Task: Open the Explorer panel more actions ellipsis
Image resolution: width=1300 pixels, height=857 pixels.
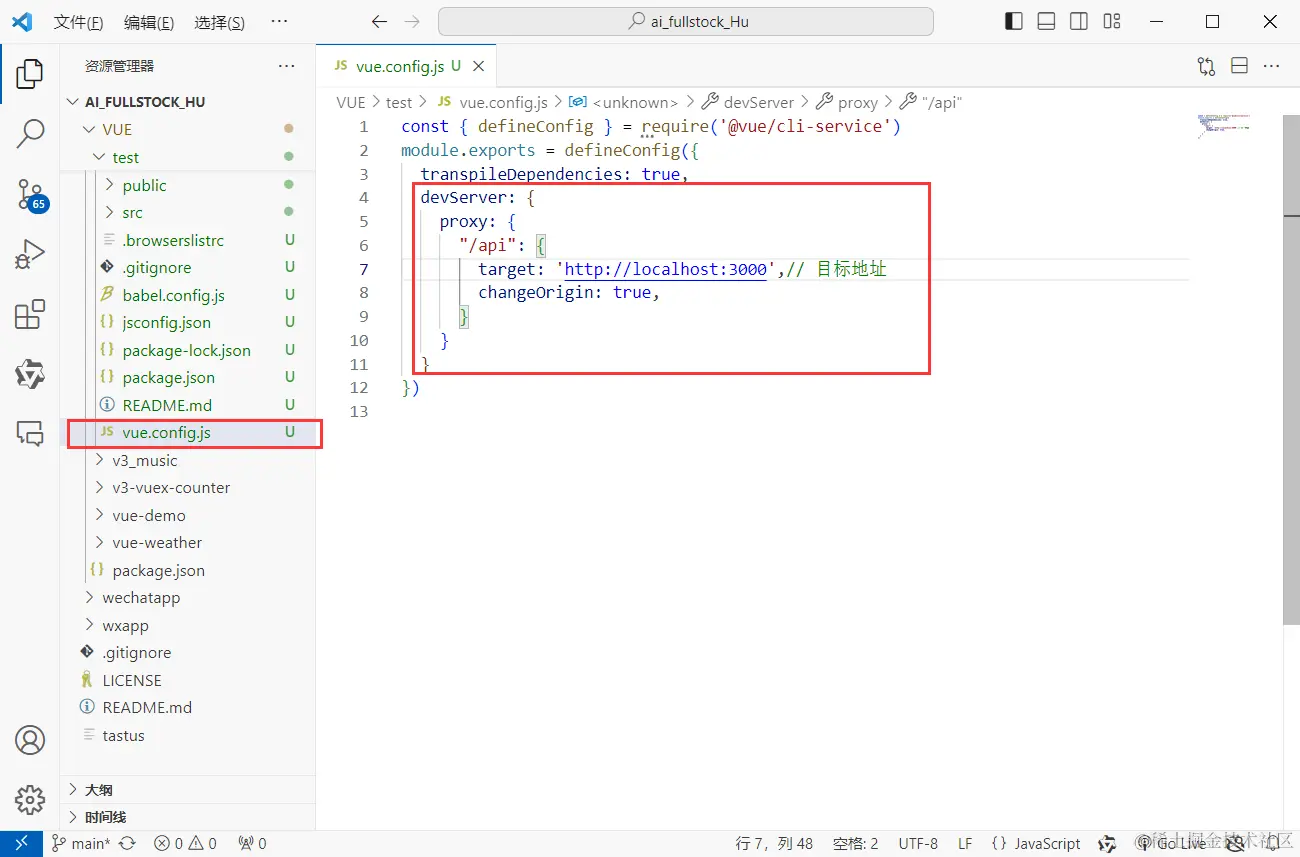Action: click(x=286, y=66)
